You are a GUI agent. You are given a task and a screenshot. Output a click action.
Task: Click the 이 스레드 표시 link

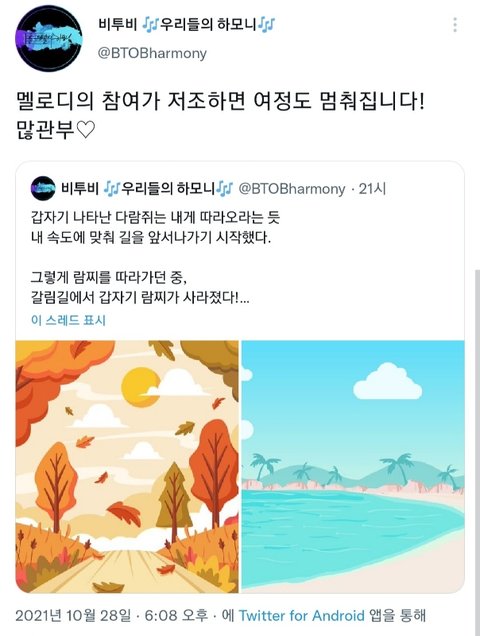click(x=68, y=320)
